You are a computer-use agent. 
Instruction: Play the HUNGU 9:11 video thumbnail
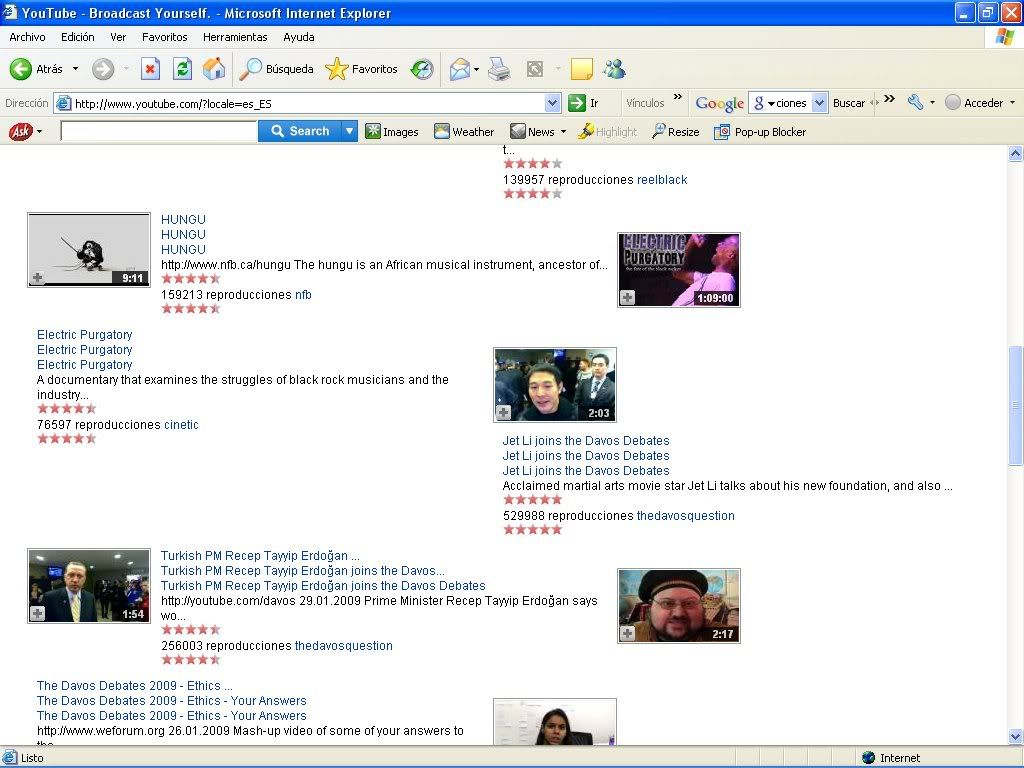point(89,249)
